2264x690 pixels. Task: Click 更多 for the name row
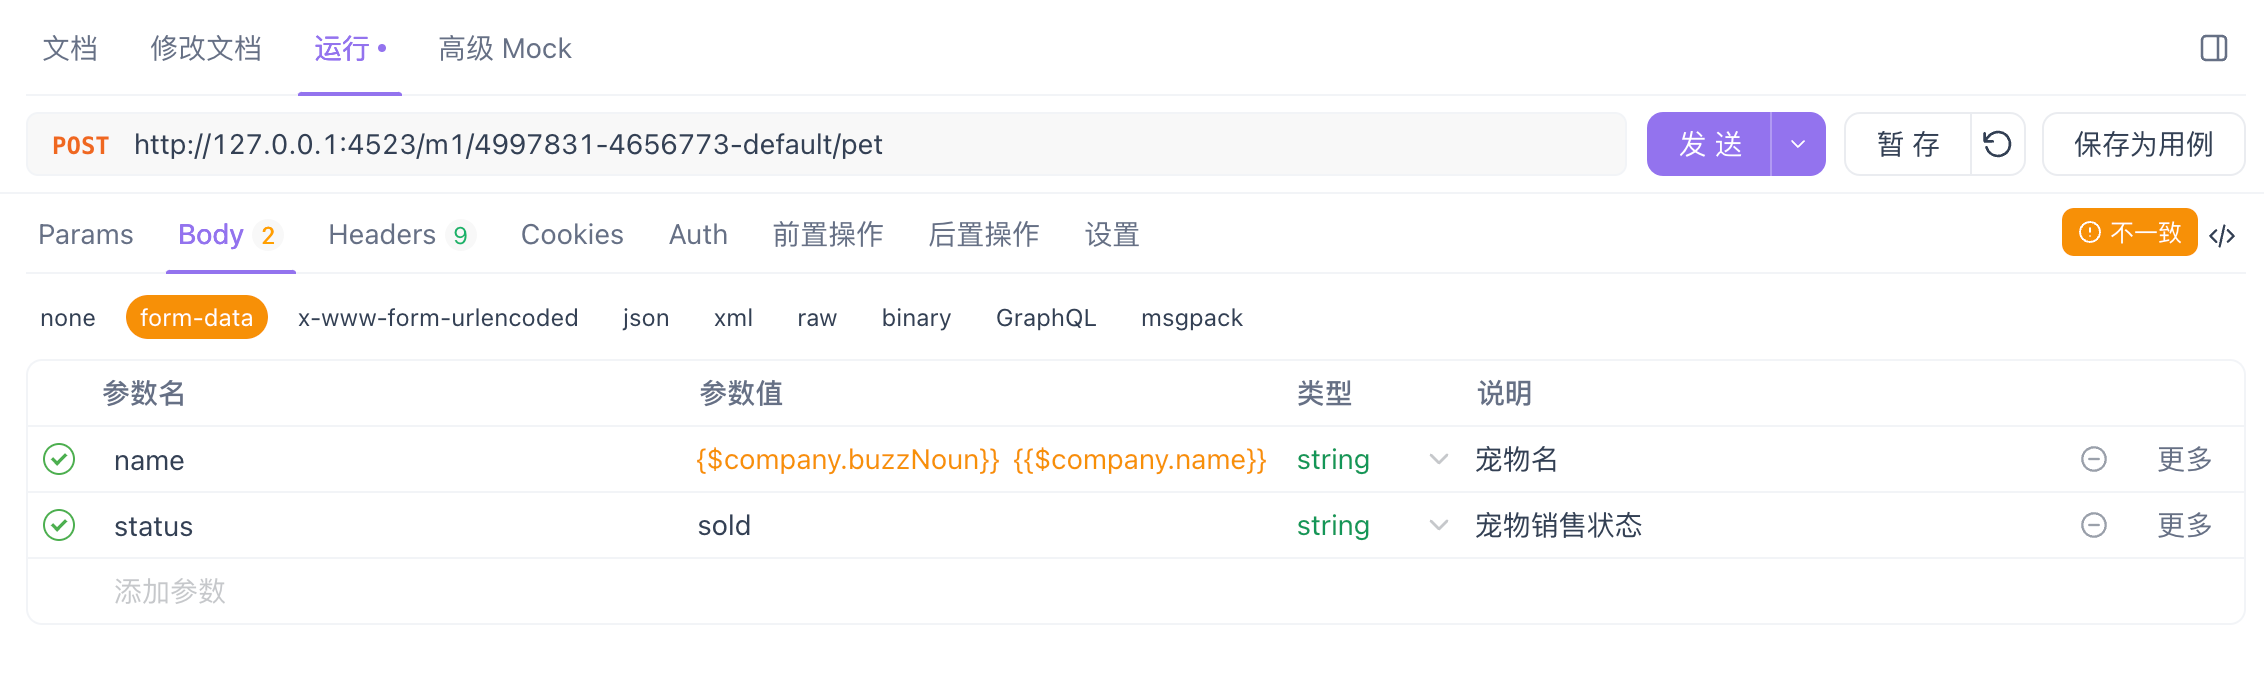2184,459
